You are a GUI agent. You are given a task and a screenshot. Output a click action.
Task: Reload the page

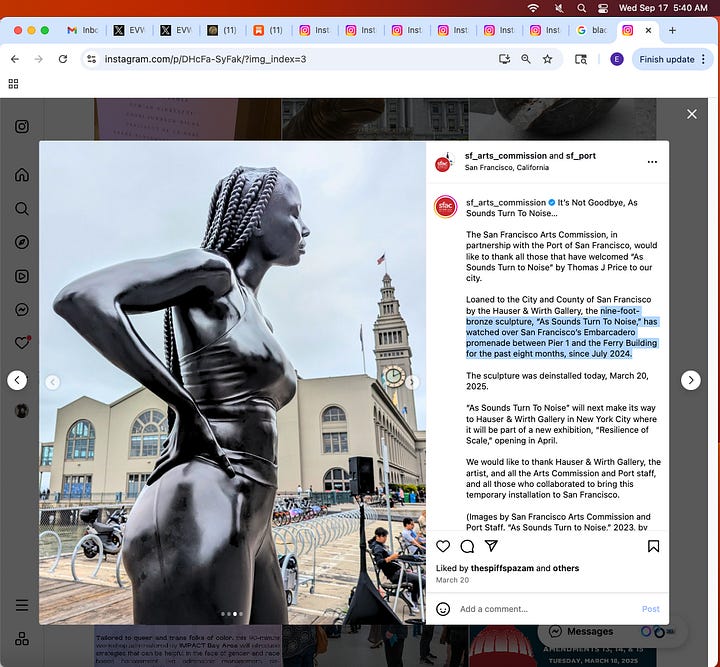[63, 59]
